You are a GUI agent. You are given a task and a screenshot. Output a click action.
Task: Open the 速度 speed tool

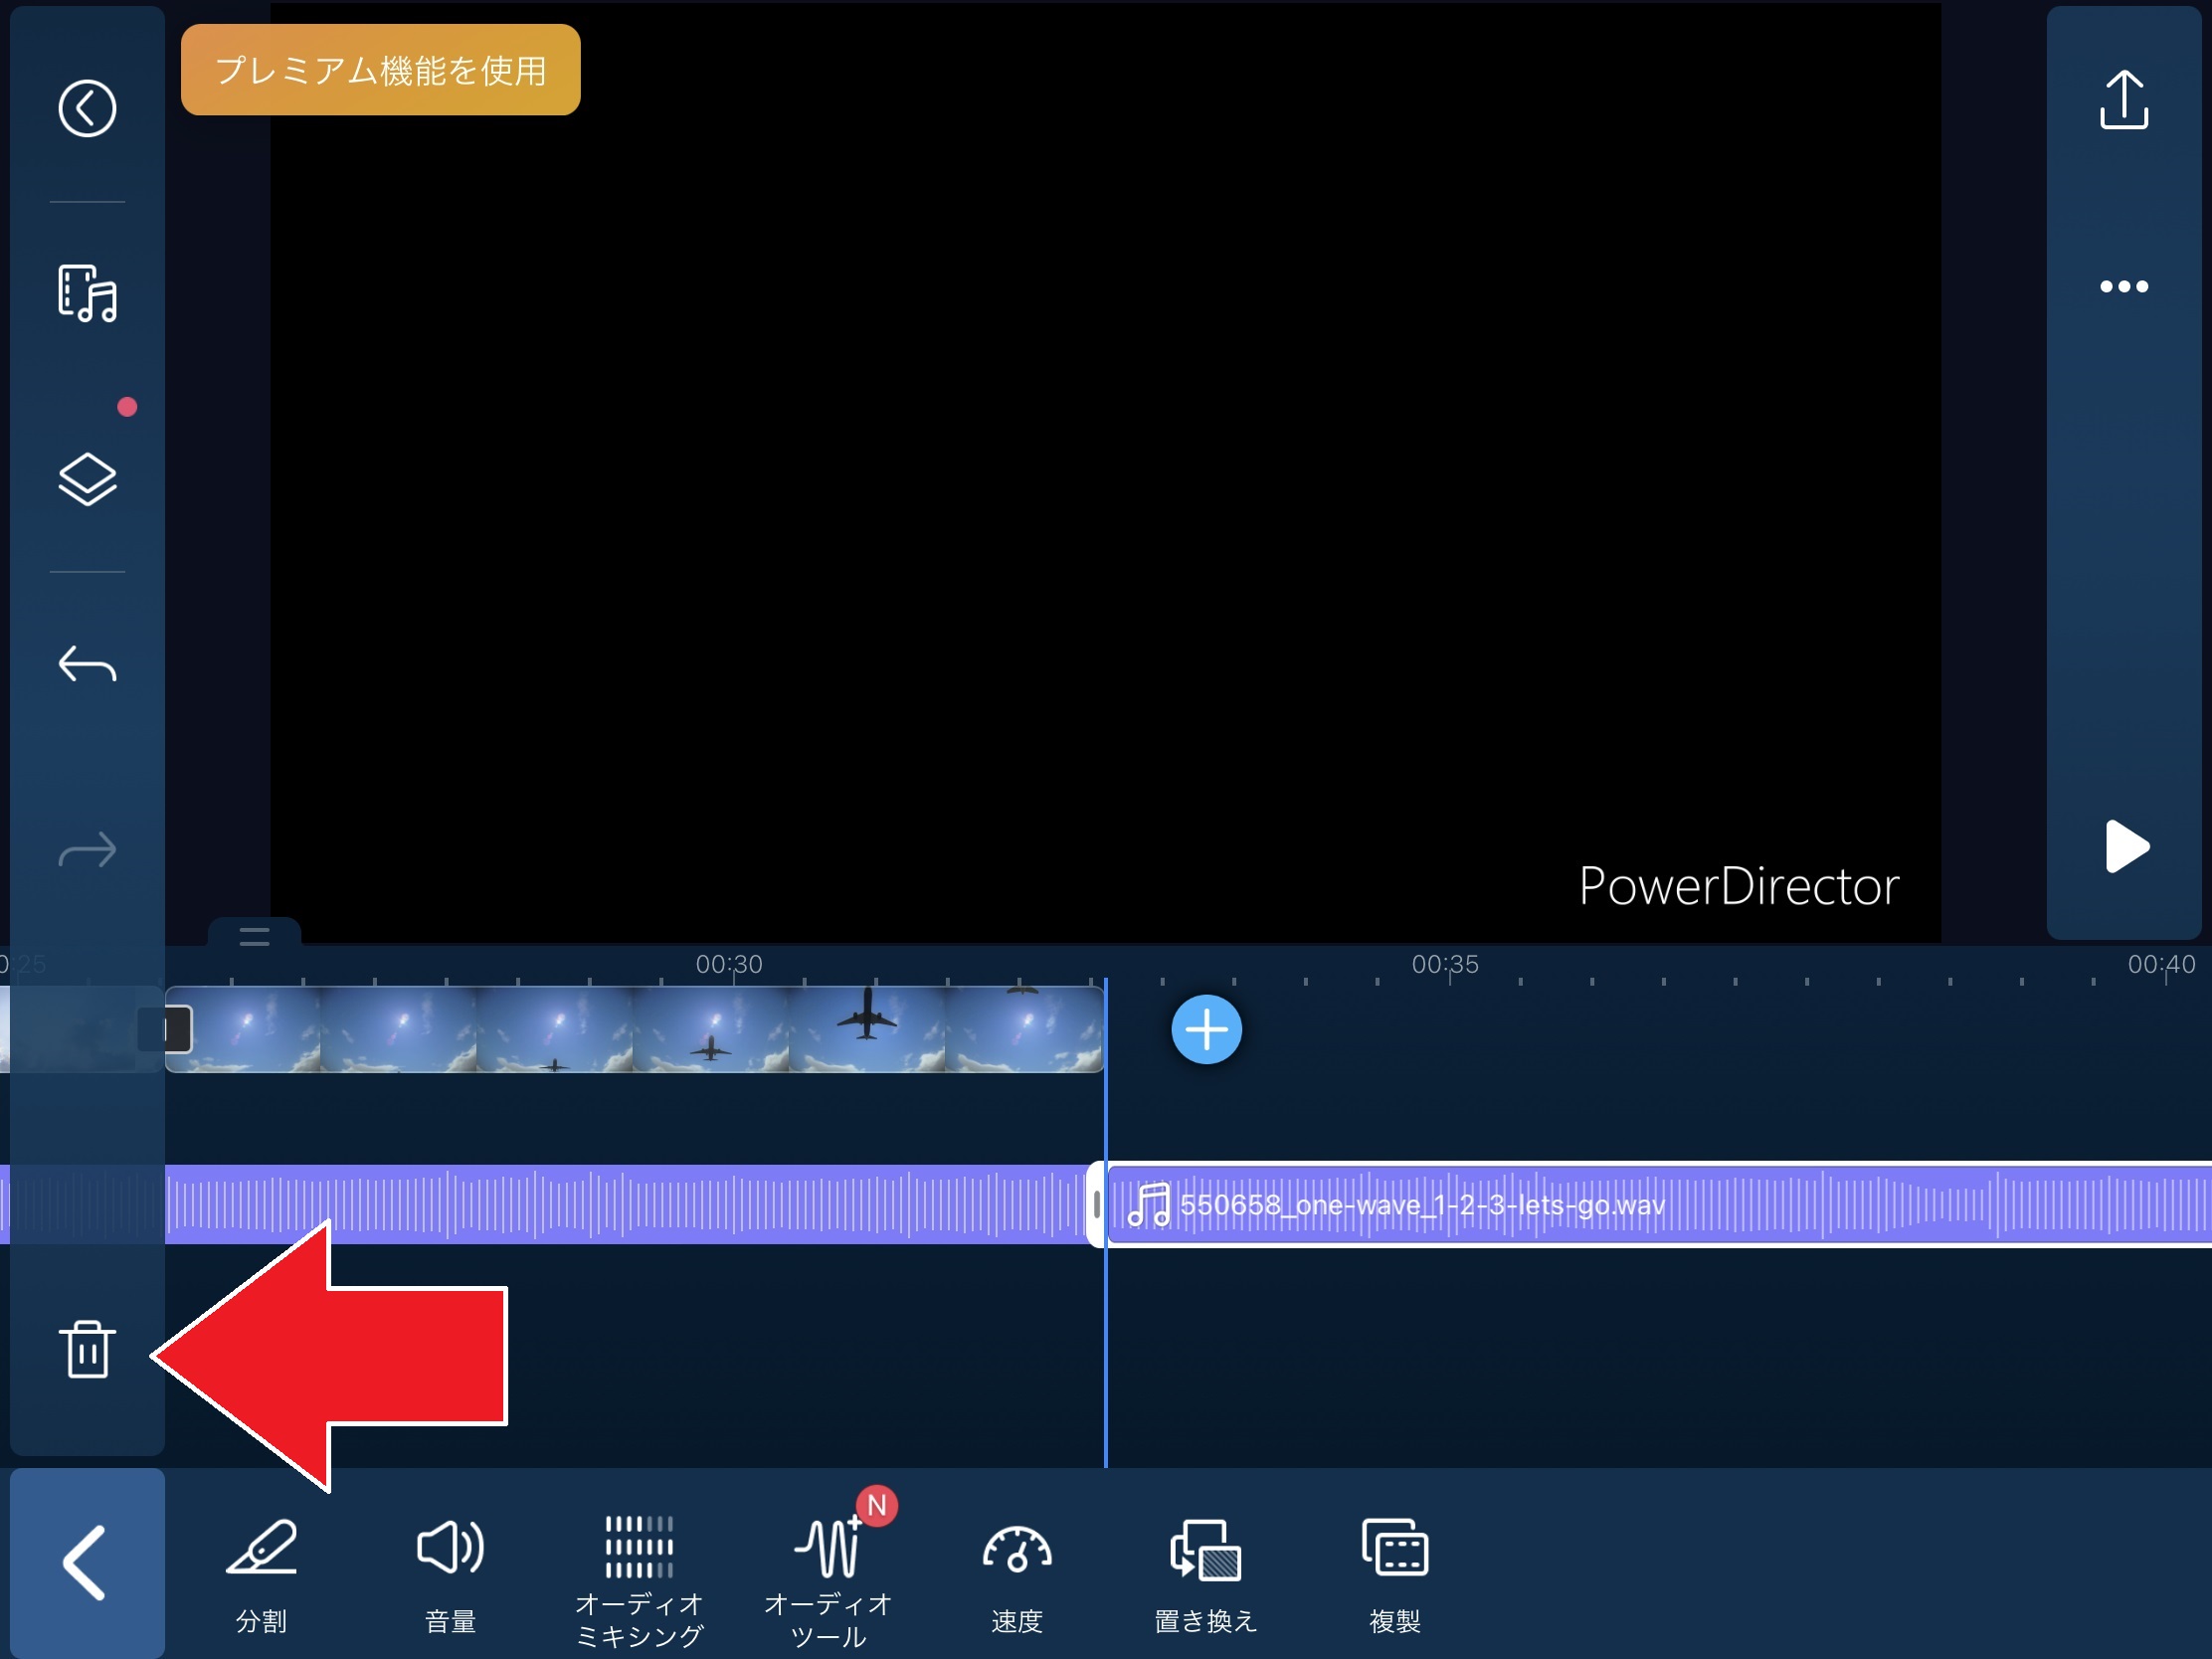point(1017,1575)
